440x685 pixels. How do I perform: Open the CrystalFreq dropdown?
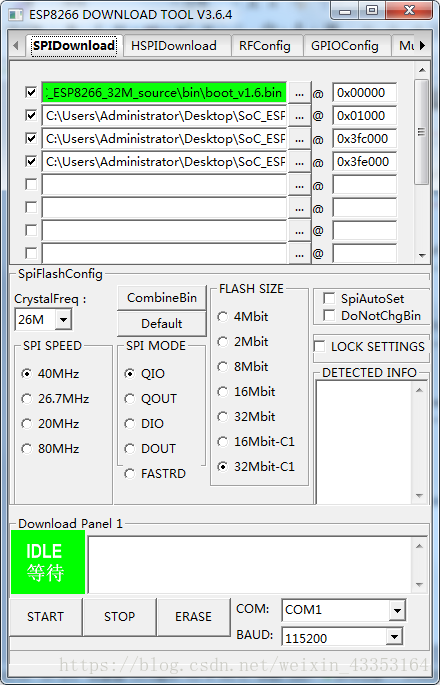tap(63, 320)
